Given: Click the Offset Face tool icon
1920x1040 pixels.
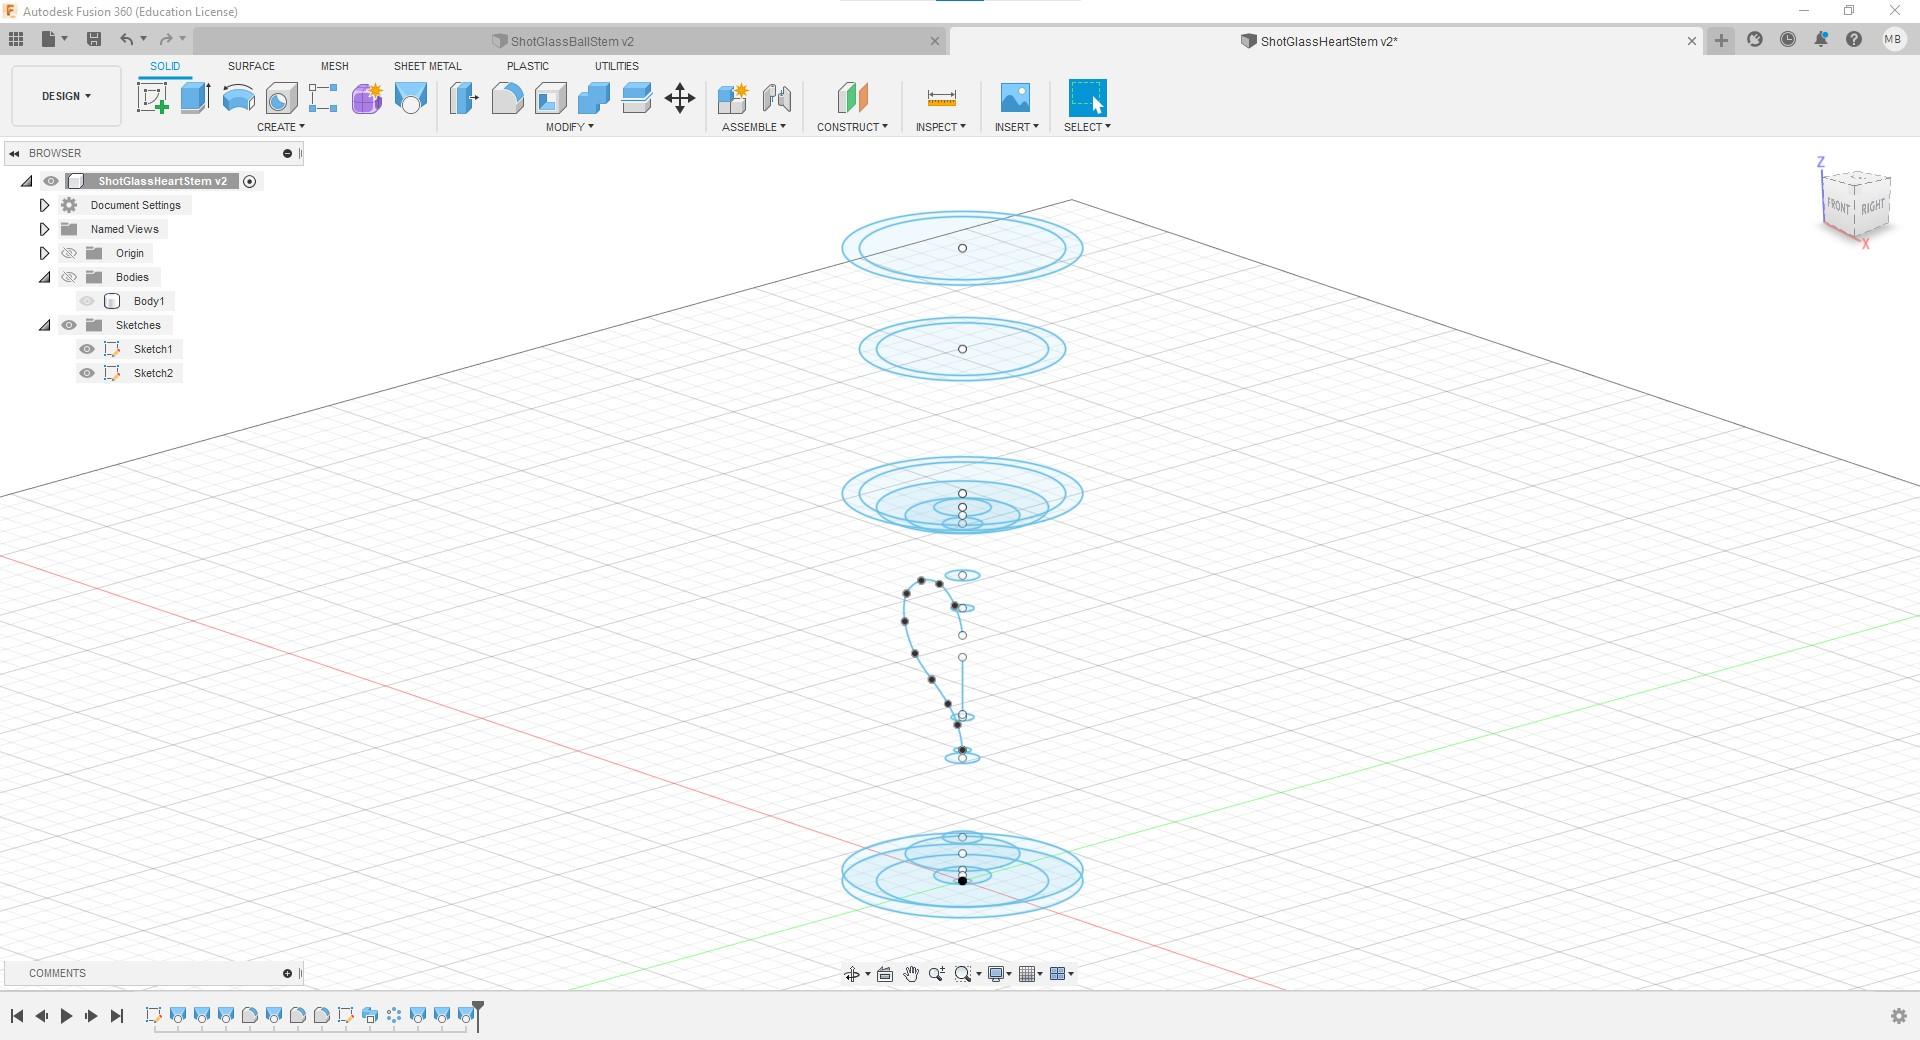Looking at the screenshot, I should [636, 98].
